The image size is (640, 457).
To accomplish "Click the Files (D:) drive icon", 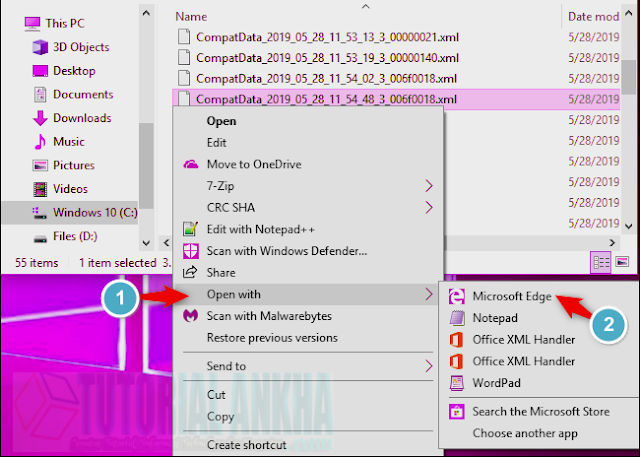I will tap(40, 238).
